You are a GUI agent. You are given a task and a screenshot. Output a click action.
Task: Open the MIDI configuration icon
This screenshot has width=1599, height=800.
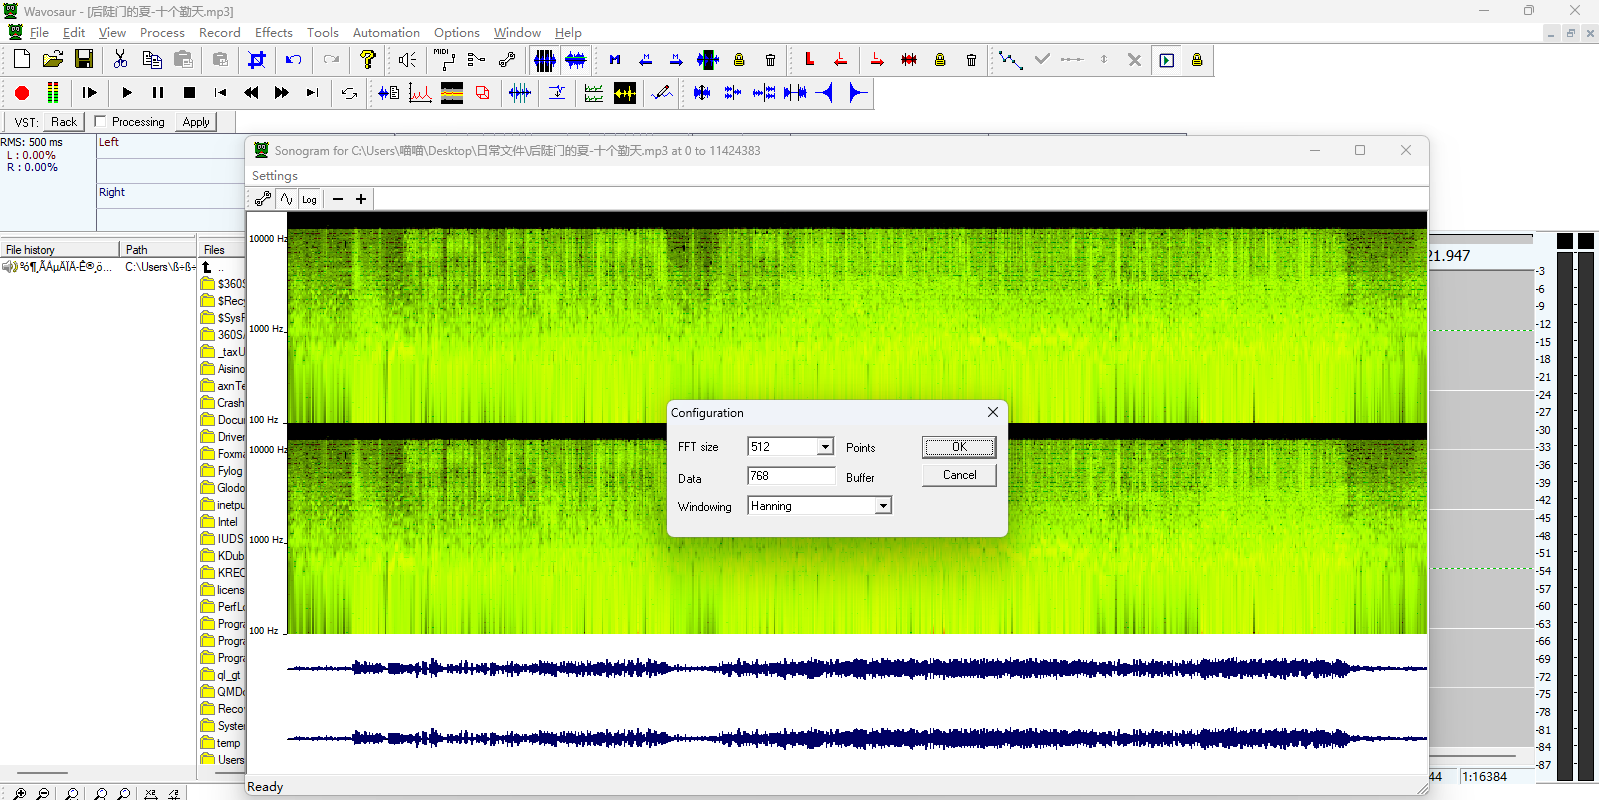[444, 60]
